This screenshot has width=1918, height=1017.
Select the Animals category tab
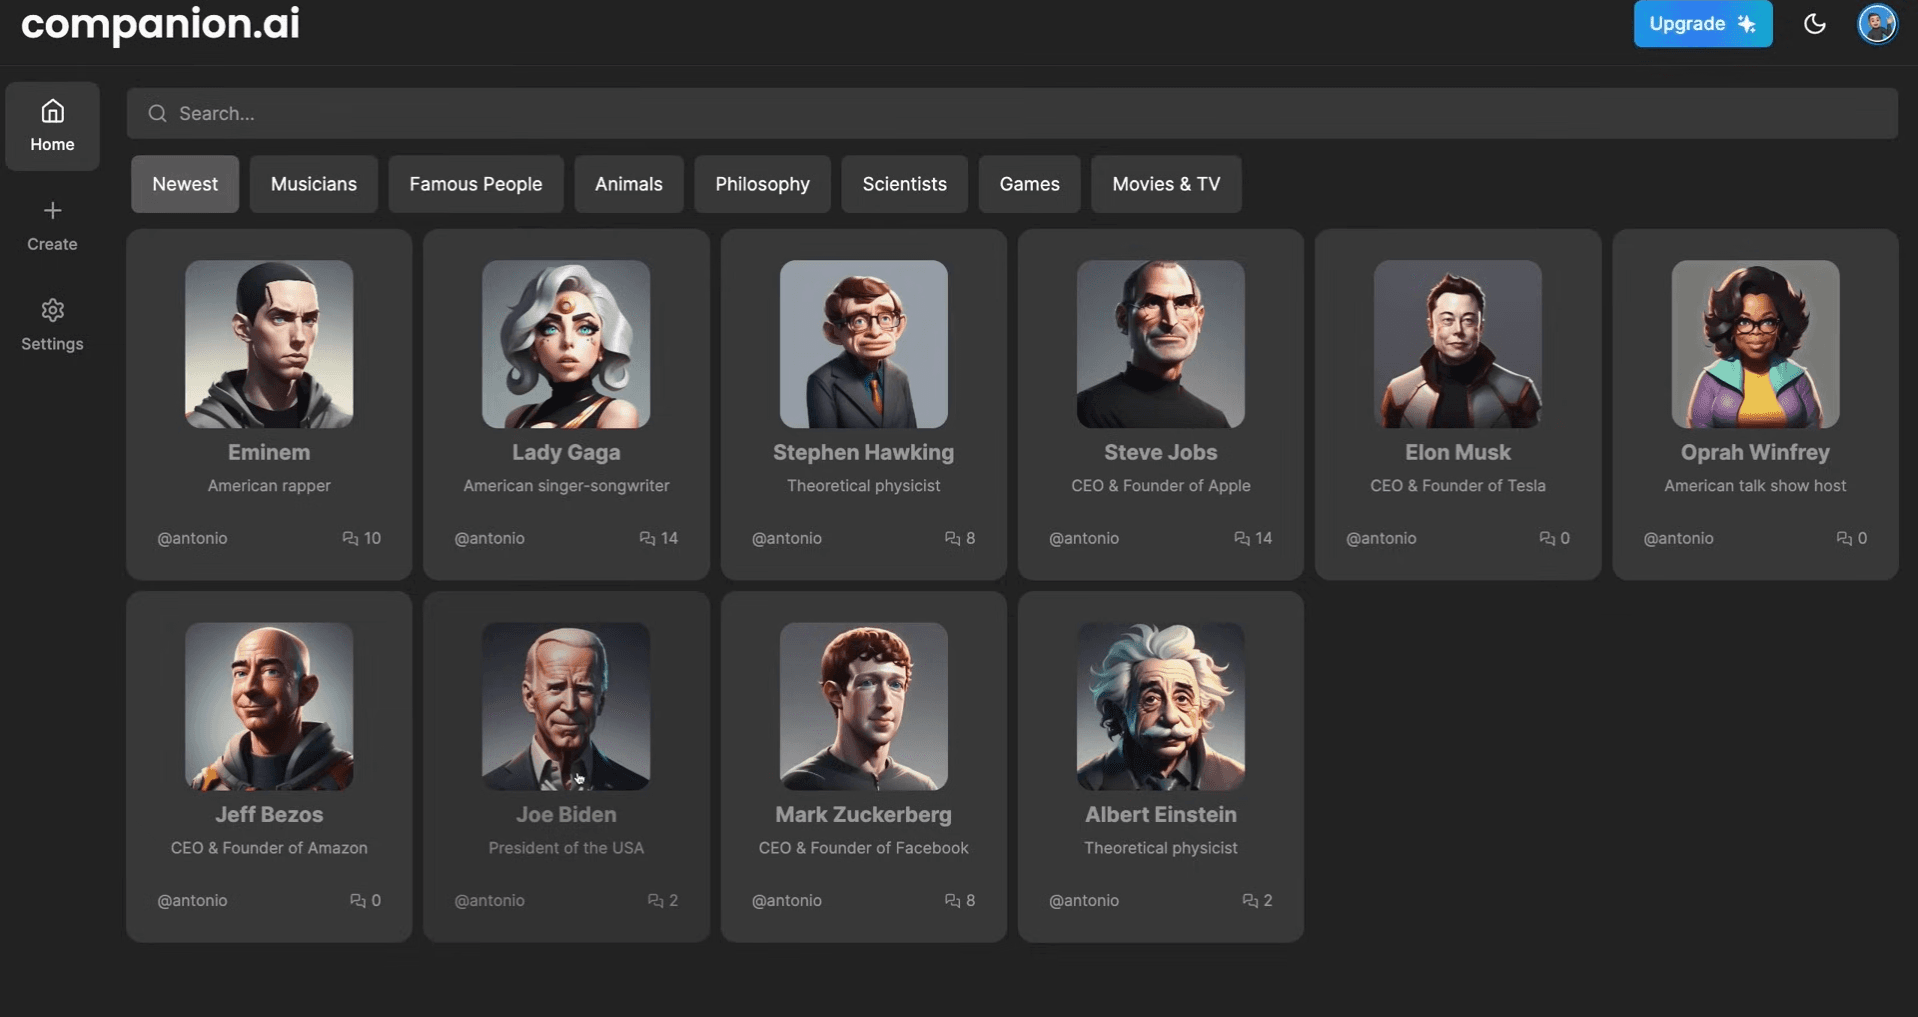629,184
